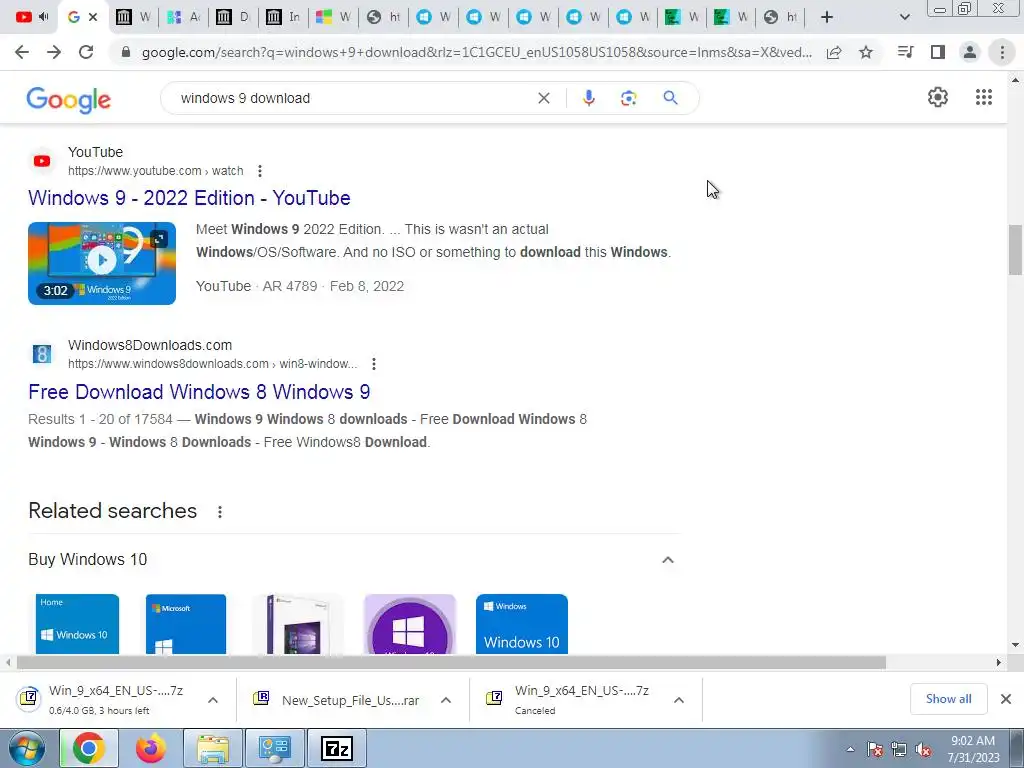This screenshot has height=768, width=1024.
Task: Open the new tab plus button
Action: click(827, 17)
